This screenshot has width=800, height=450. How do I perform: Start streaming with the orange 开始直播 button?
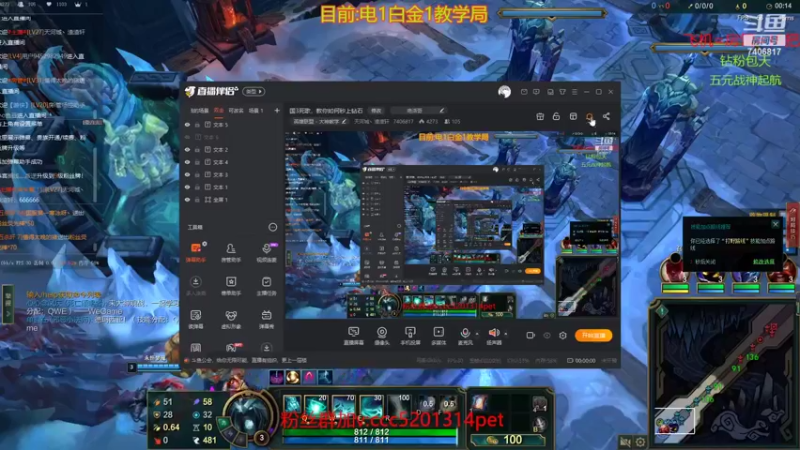point(593,335)
